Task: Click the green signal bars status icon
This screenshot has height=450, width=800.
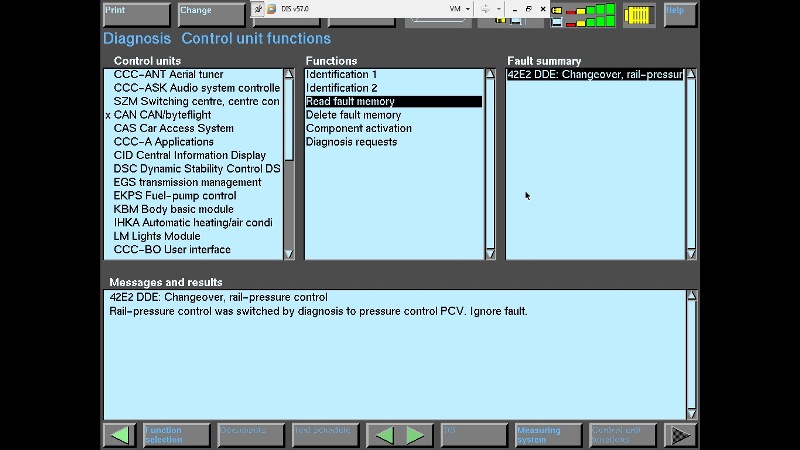Action: [589, 14]
